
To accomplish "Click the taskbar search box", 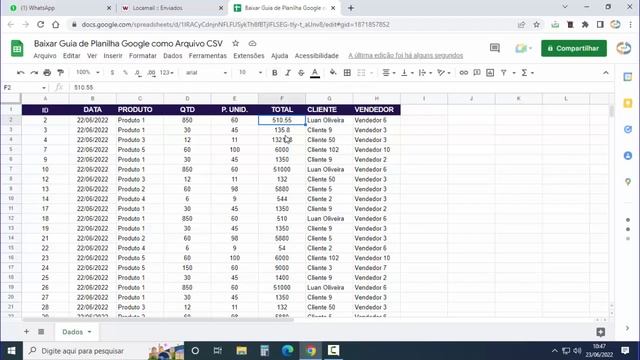I will click(103, 351).
